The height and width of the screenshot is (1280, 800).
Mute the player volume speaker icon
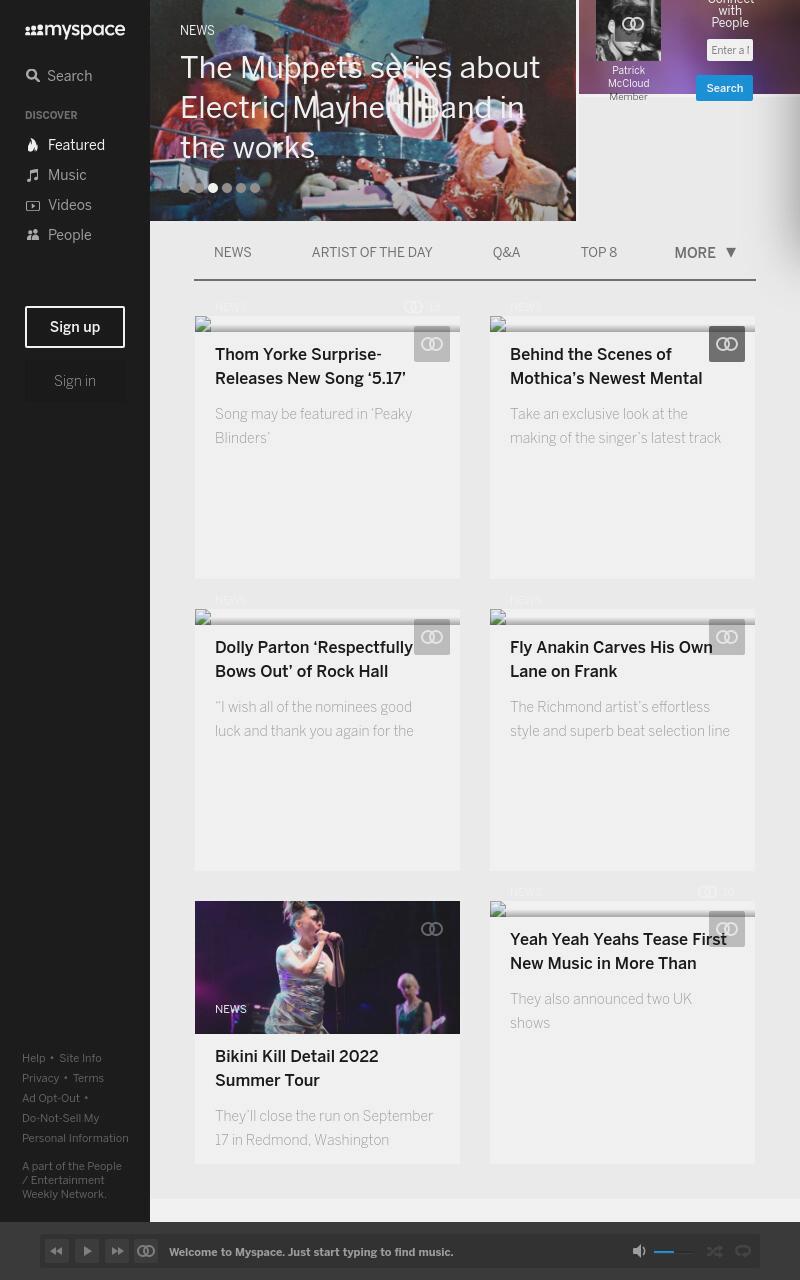(x=639, y=1251)
